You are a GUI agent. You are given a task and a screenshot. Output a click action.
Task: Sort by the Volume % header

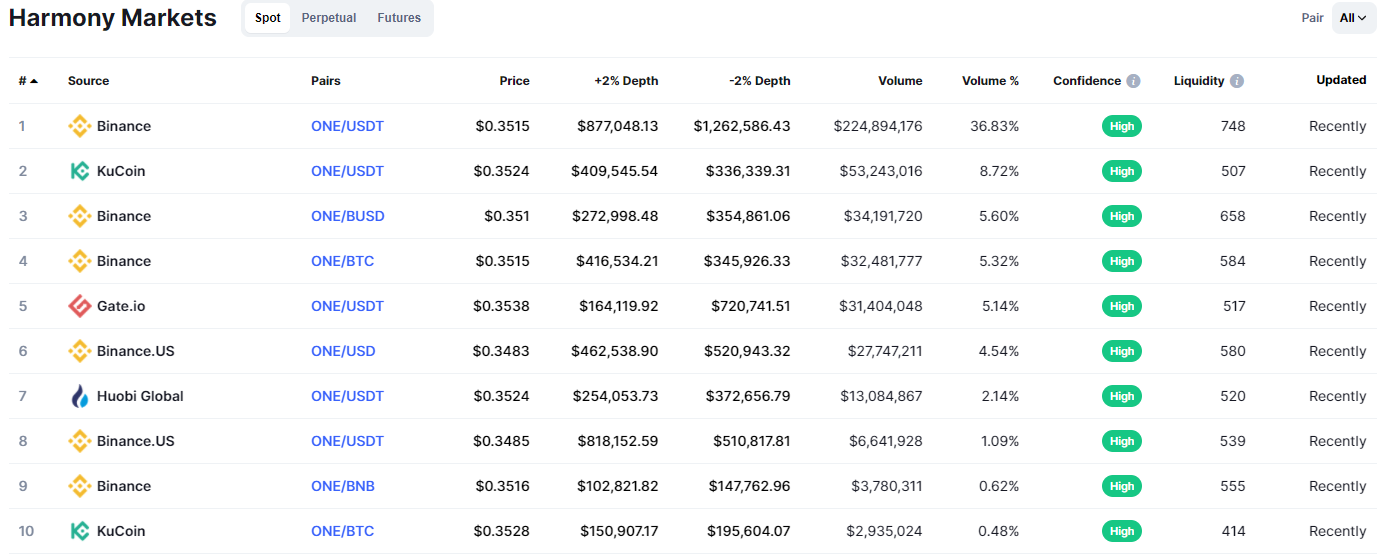(990, 81)
